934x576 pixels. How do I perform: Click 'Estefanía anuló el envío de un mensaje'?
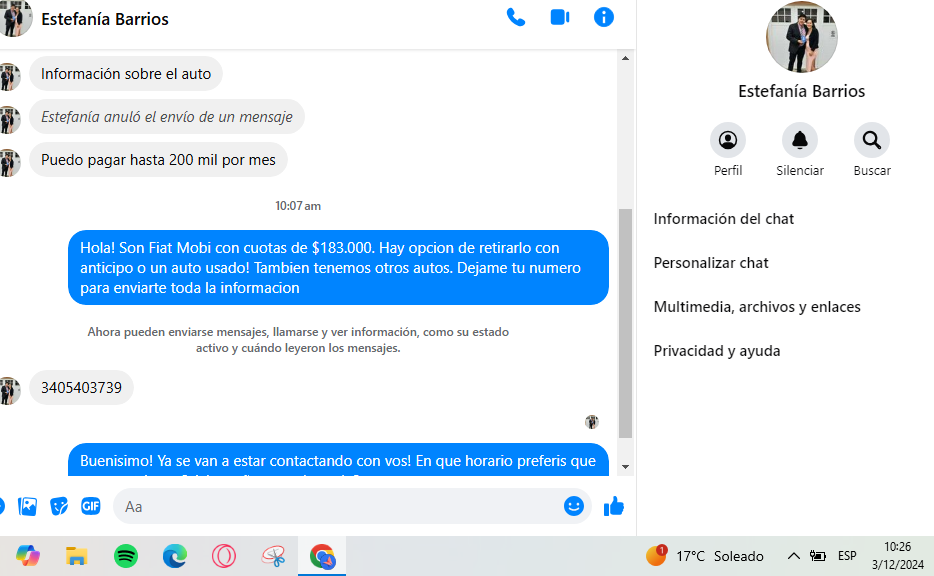pyautogui.click(x=167, y=117)
